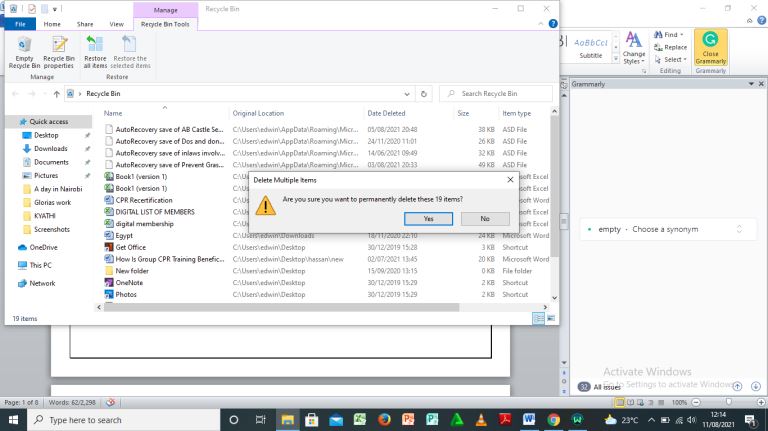This screenshot has height=431, width=768.
Task: Click the Windows Start button
Action: point(13,420)
